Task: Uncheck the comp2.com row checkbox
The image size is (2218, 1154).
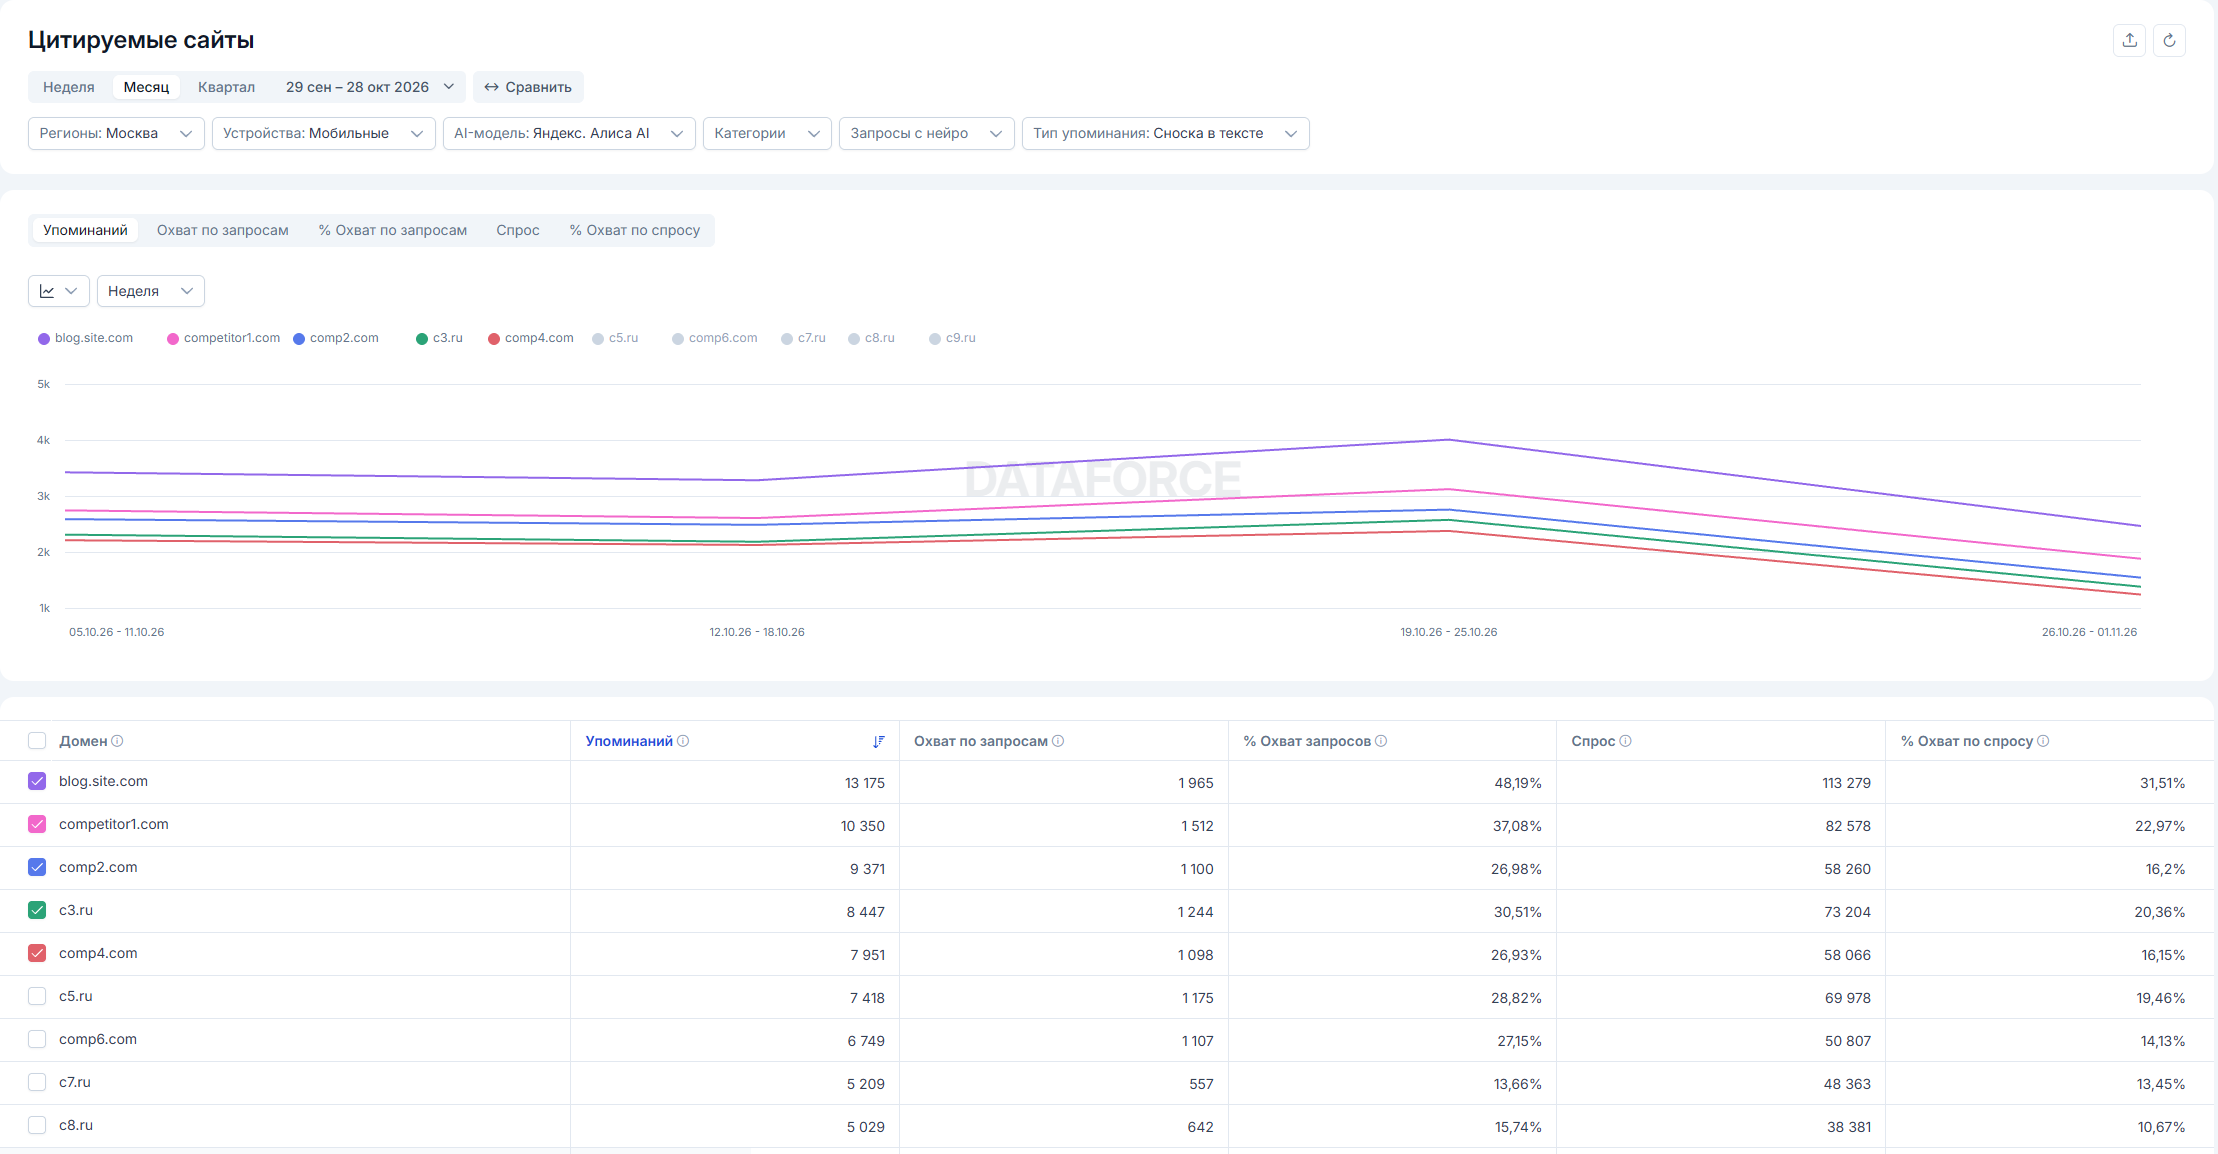Action: [x=37, y=867]
